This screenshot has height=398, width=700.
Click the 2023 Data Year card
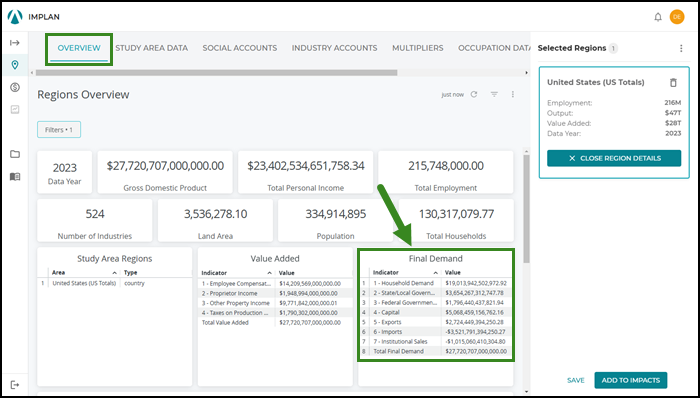point(65,172)
